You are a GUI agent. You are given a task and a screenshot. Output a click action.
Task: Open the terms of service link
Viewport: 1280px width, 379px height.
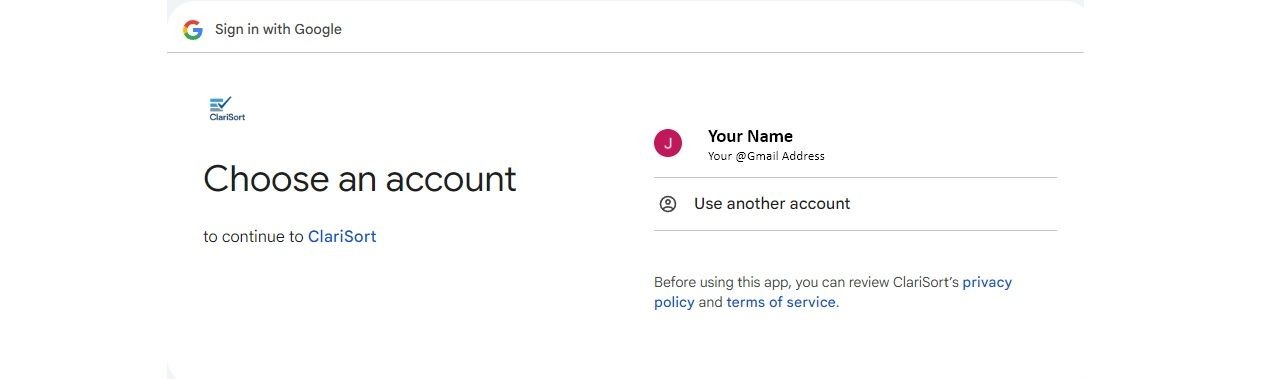click(x=781, y=302)
